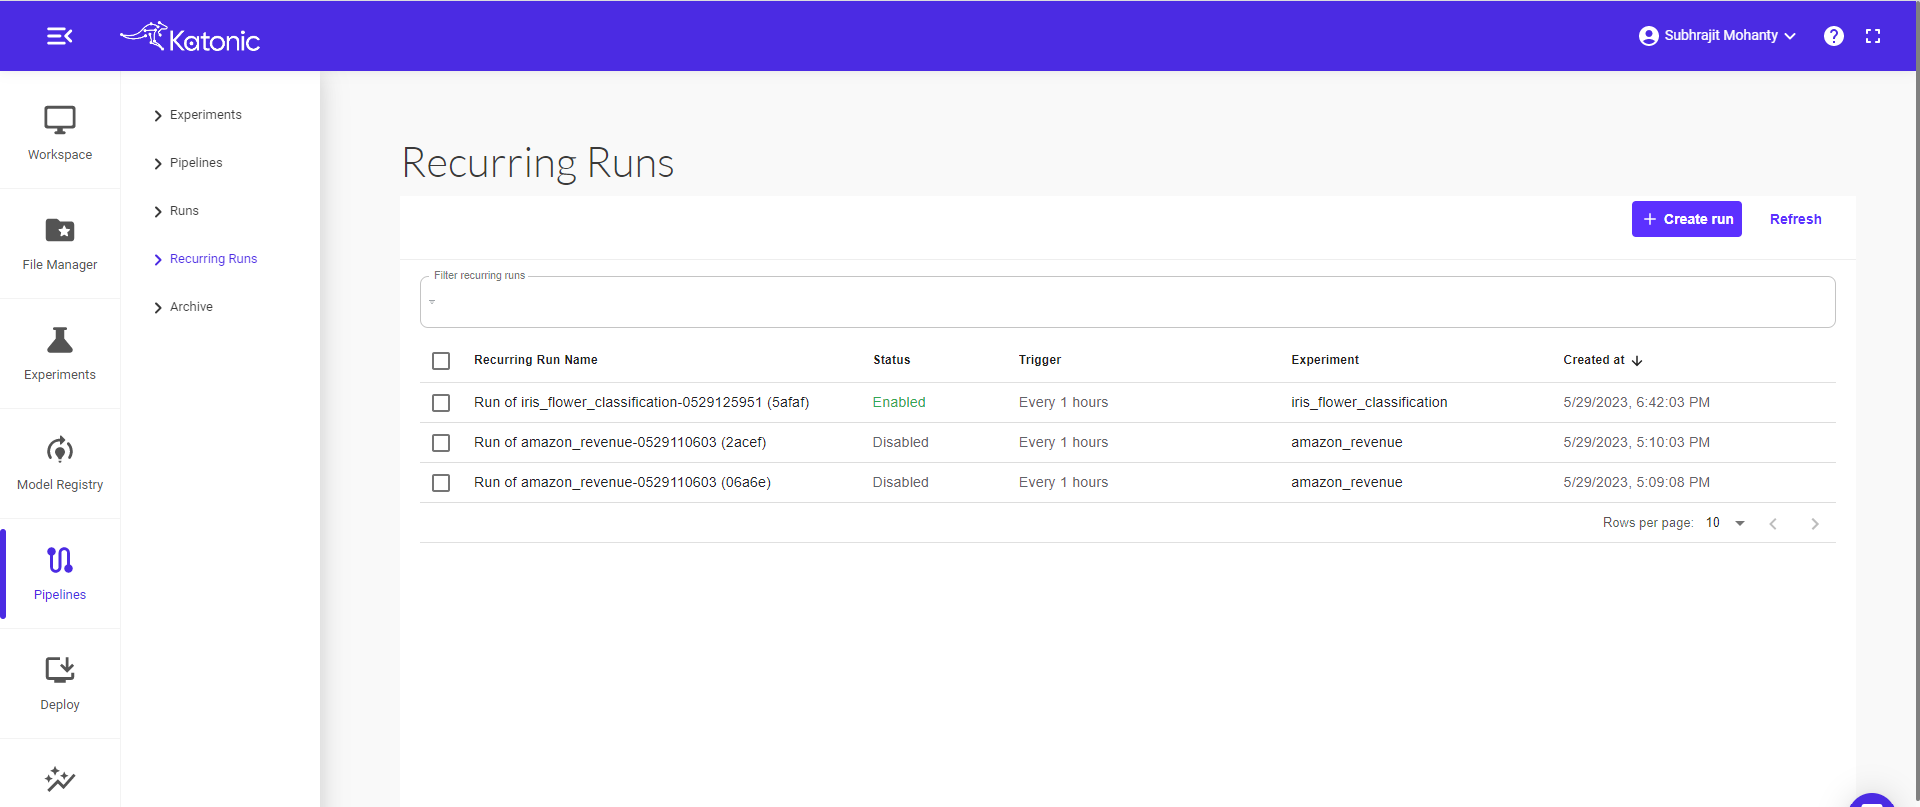
Task: Open the Workspace section in sidebar
Action: (x=60, y=133)
